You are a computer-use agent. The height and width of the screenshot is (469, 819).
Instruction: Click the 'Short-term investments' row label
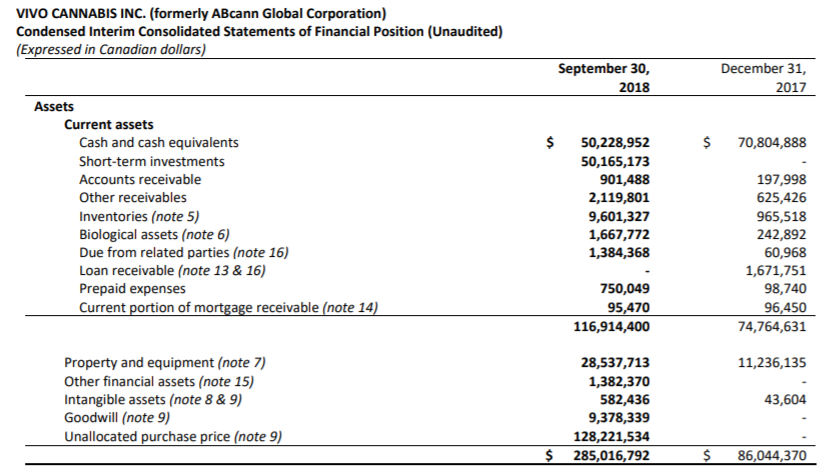coord(151,161)
